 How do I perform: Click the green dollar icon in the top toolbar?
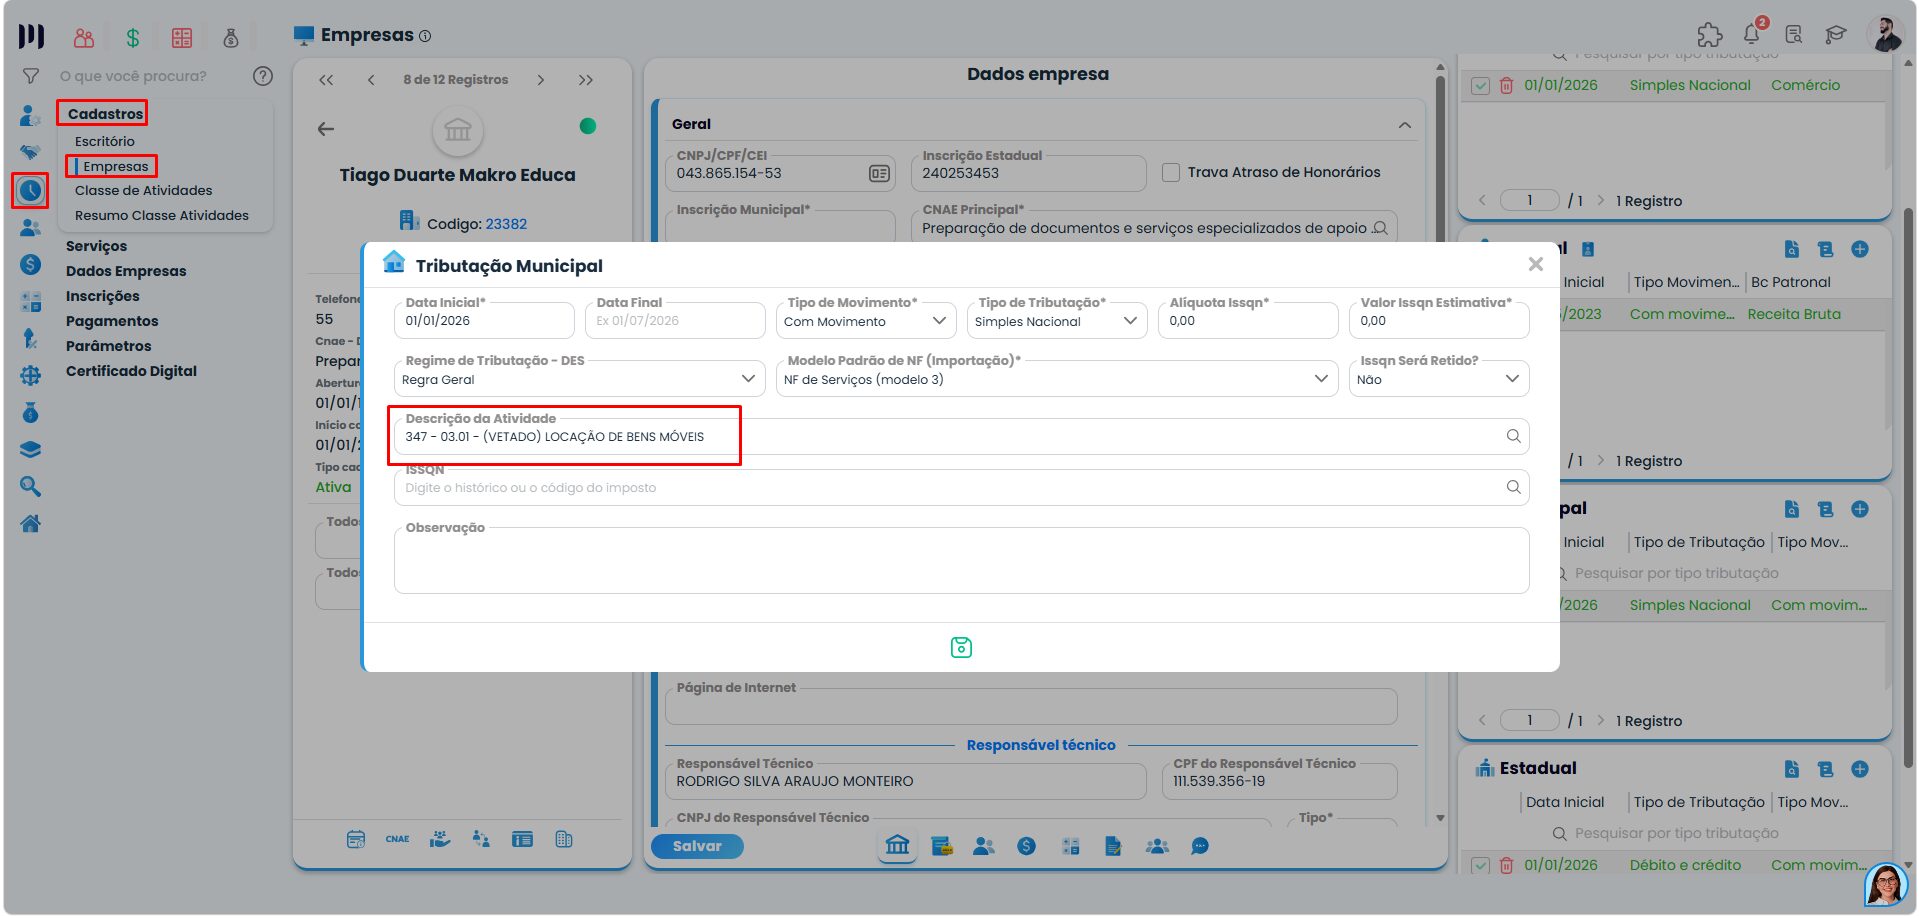(132, 38)
